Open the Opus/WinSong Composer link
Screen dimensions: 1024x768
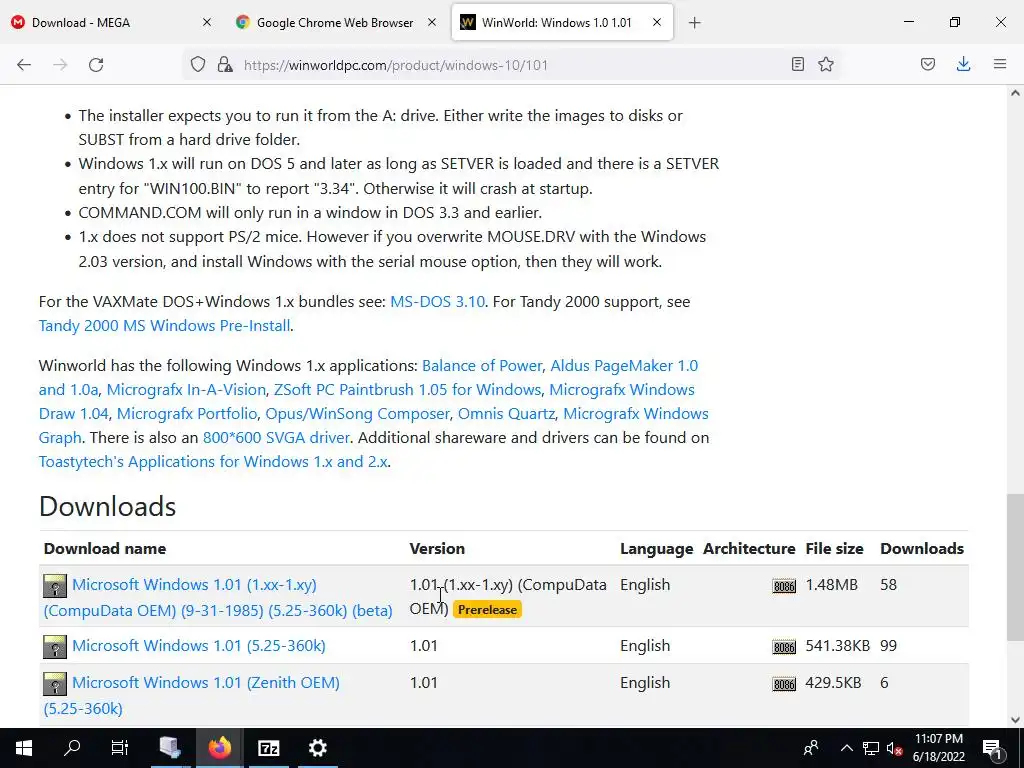click(357, 414)
